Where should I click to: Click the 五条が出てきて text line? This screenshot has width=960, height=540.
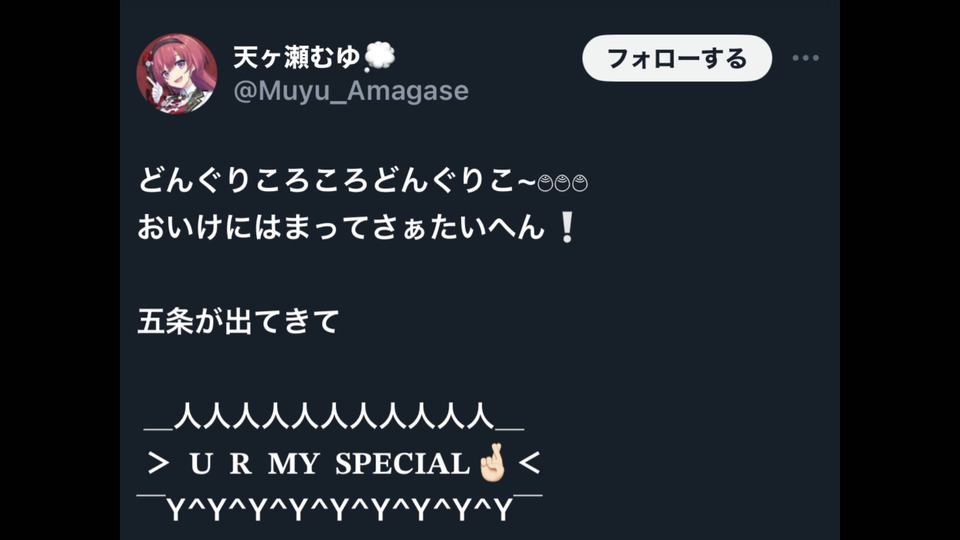[238, 321]
